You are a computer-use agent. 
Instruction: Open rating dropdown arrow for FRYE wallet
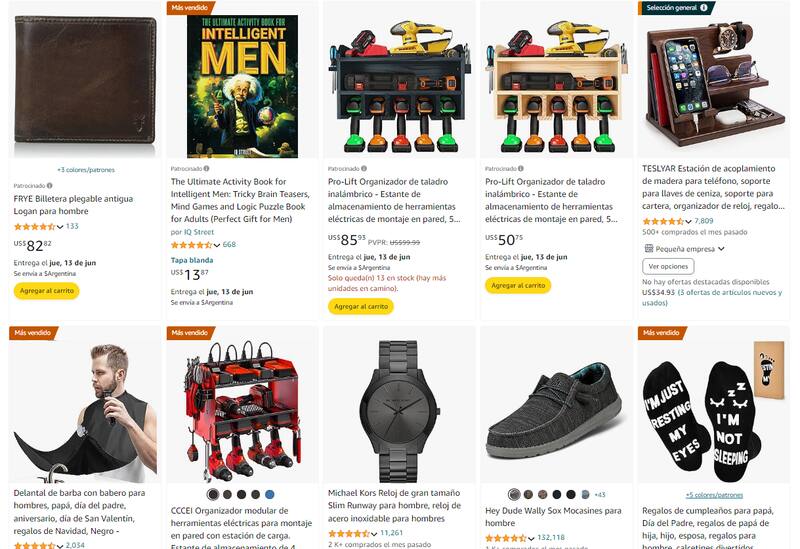click(x=60, y=227)
